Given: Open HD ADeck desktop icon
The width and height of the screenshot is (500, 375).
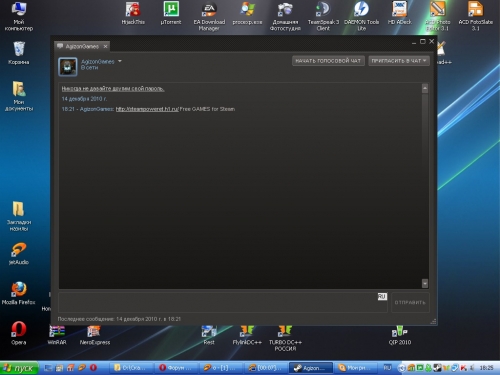Looking at the screenshot, I should click(x=400, y=13).
